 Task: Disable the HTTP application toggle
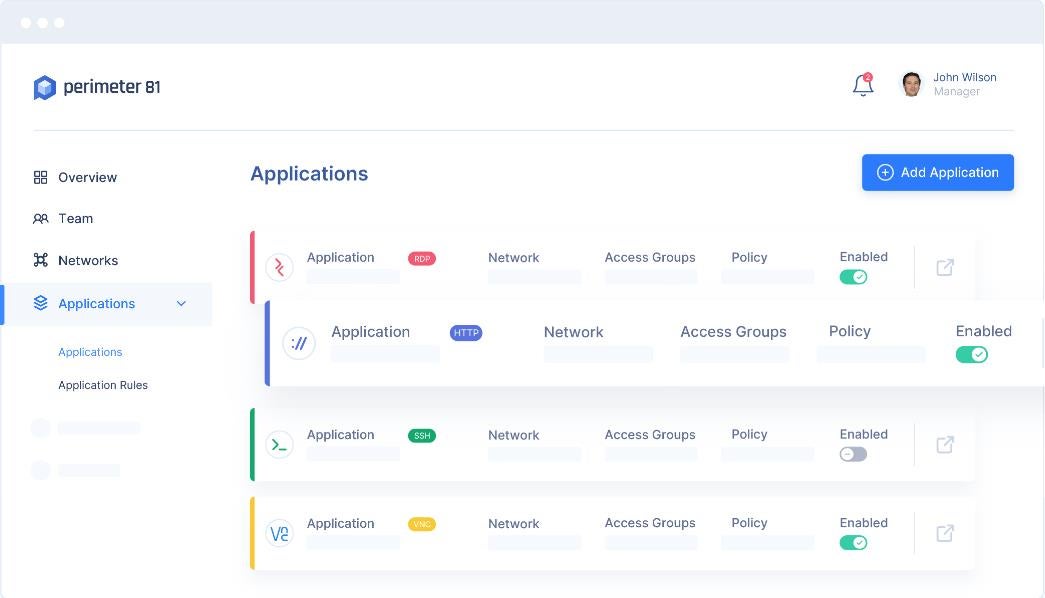pyautogui.click(x=972, y=355)
